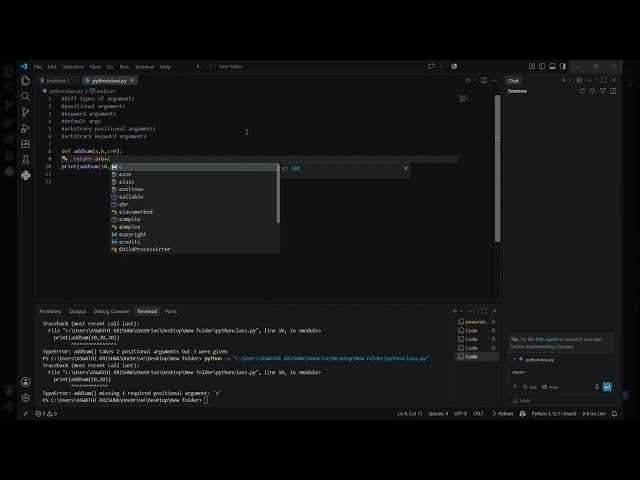This screenshot has height=480, width=640.
Task: Open the Terminal menu
Action: [x=144, y=67]
